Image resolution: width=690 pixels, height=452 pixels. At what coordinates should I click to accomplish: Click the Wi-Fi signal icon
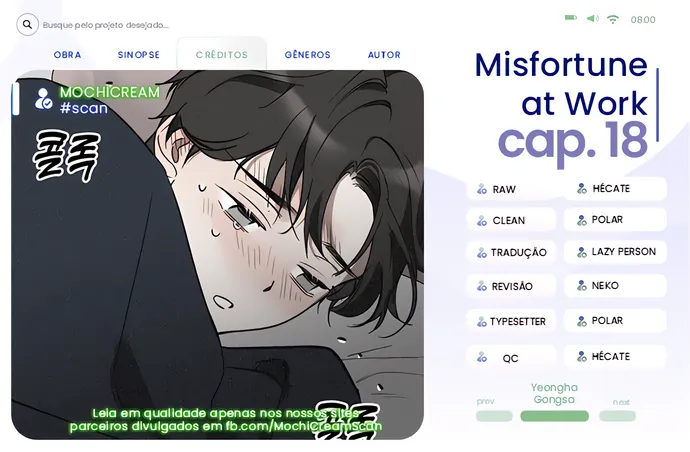coord(613,18)
